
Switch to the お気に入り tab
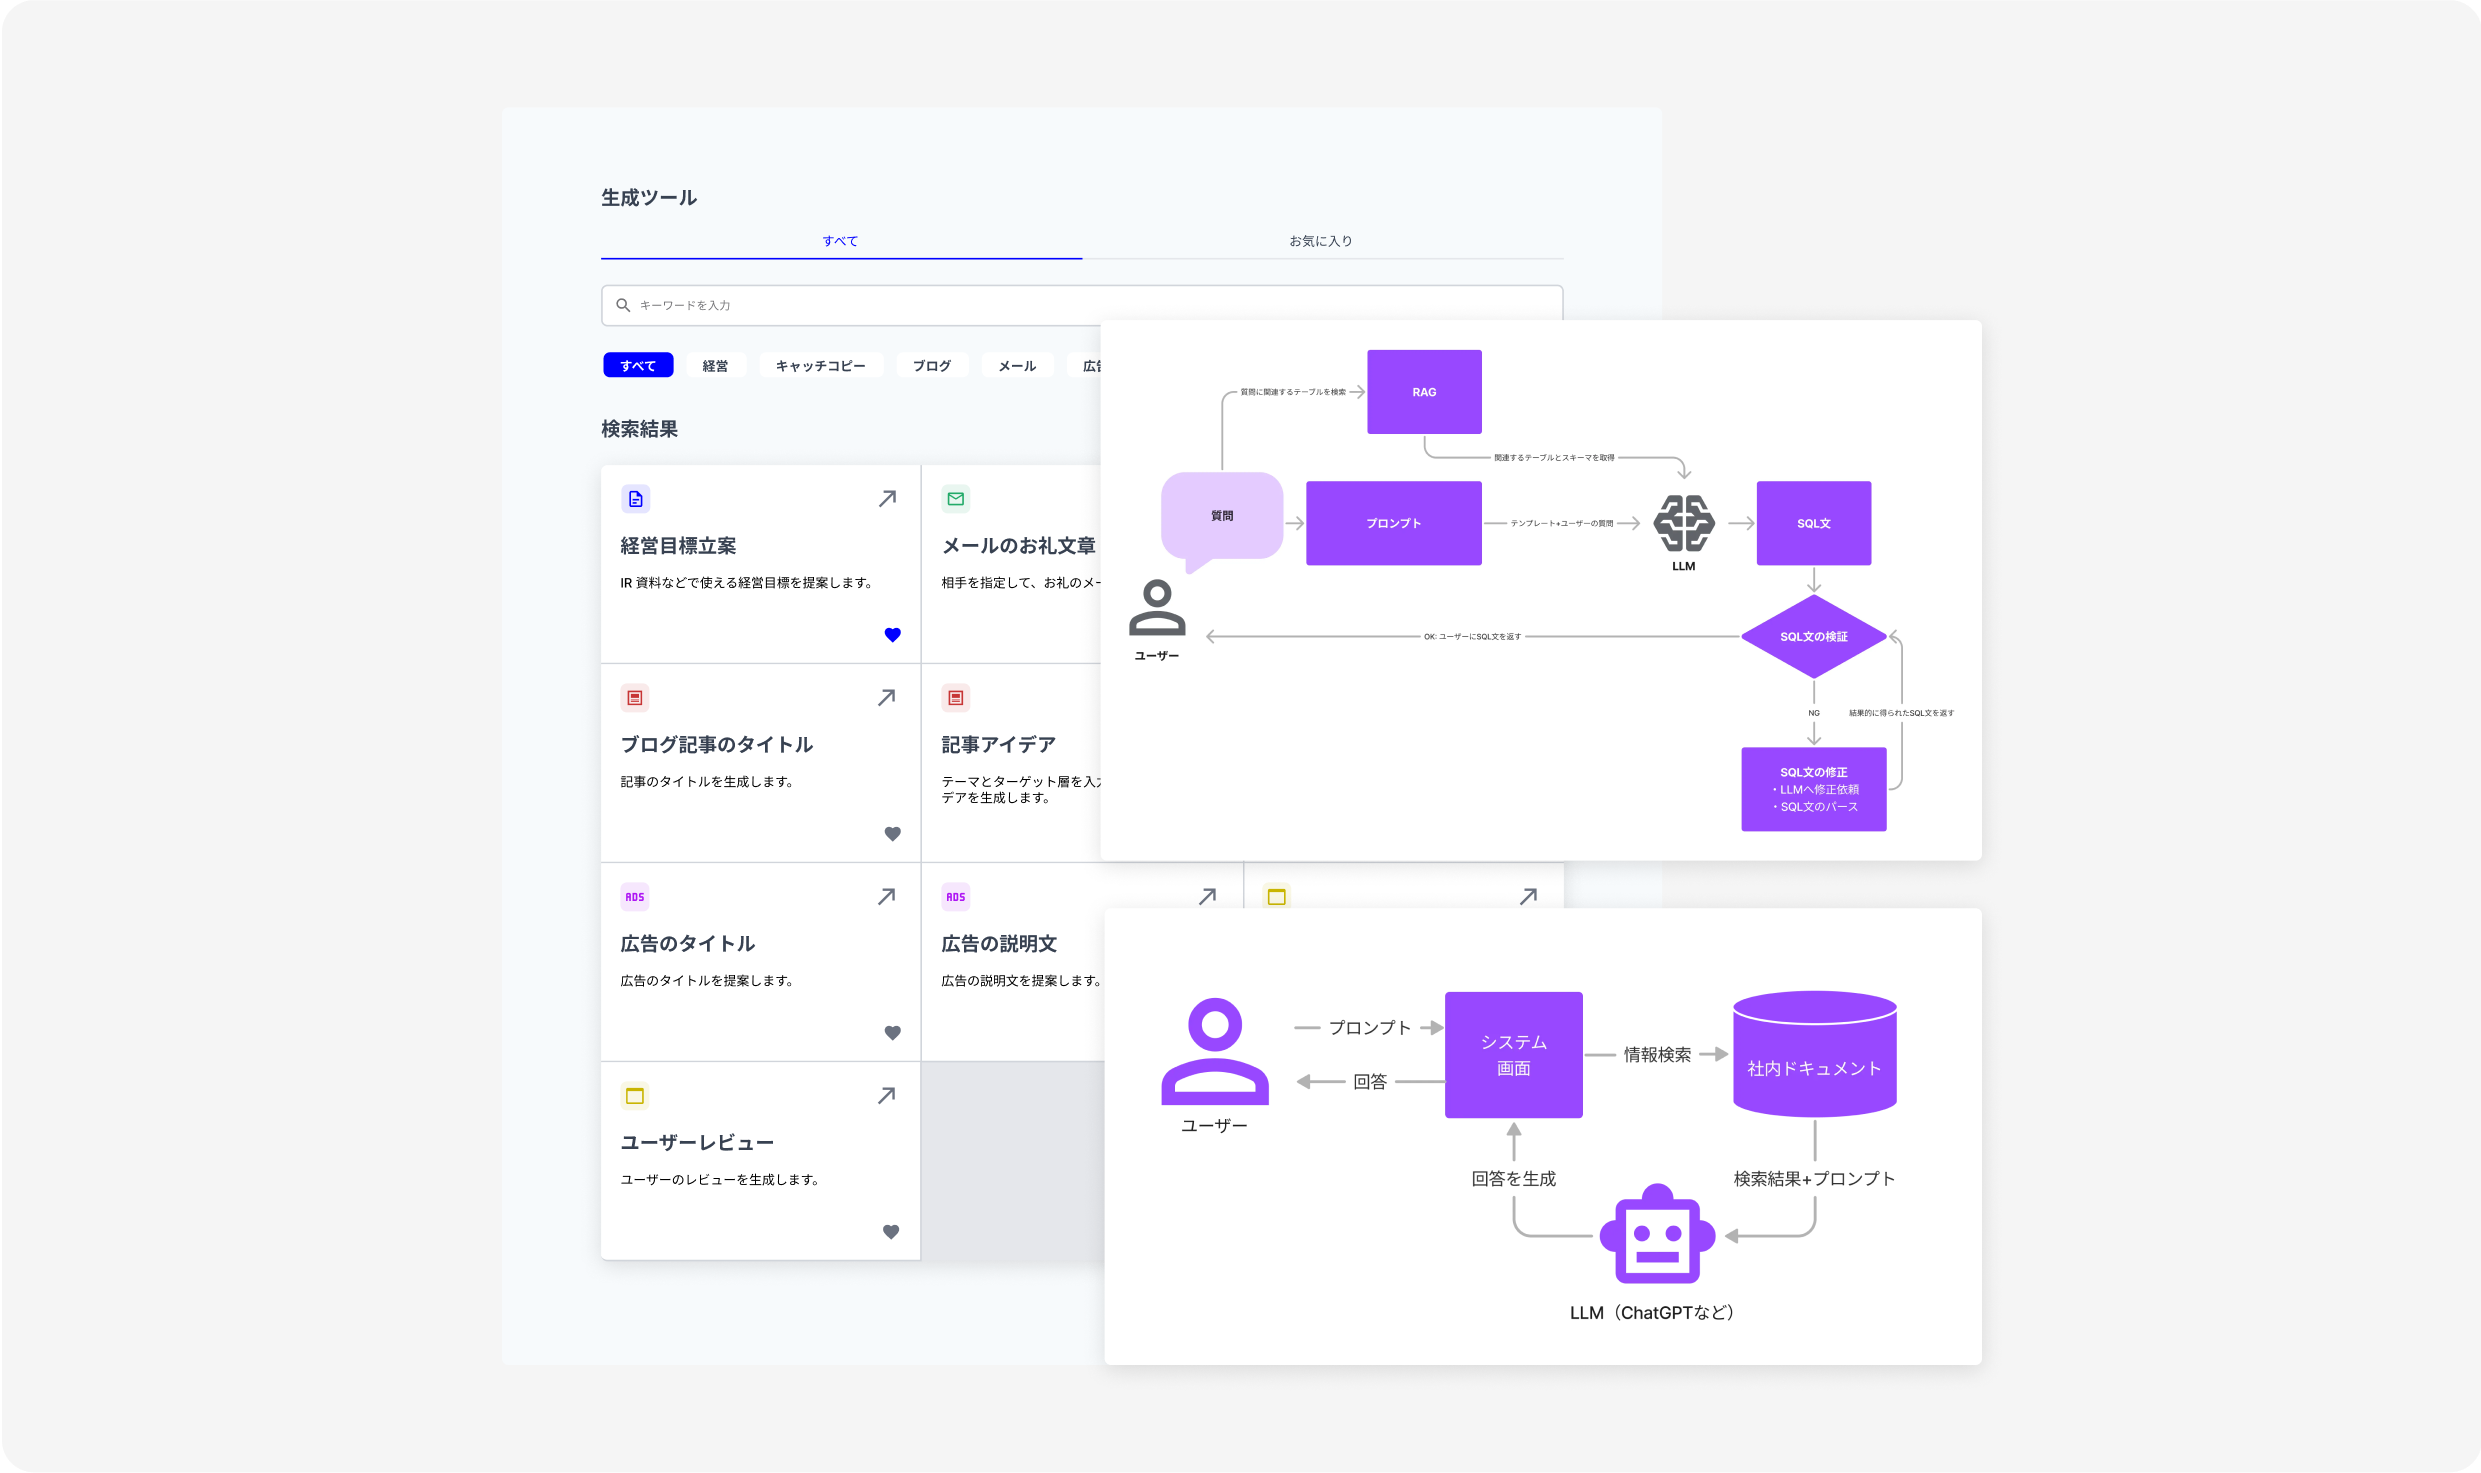(1320, 241)
